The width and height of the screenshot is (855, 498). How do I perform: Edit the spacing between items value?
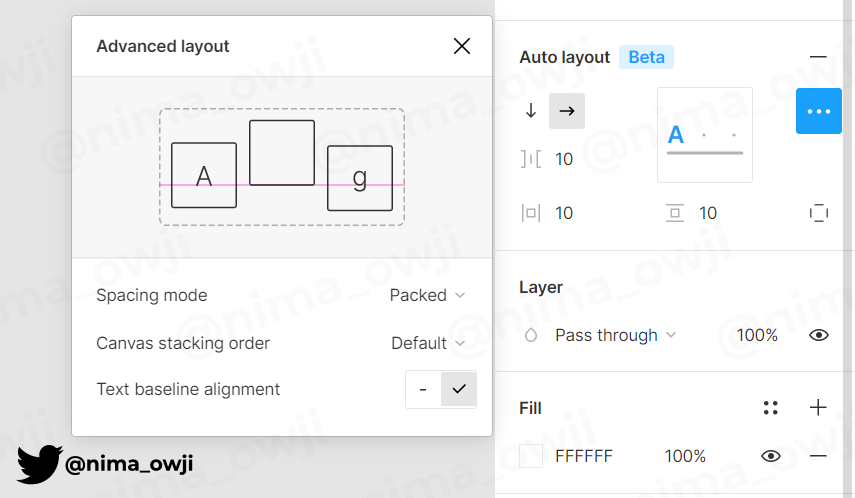[564, 159]
